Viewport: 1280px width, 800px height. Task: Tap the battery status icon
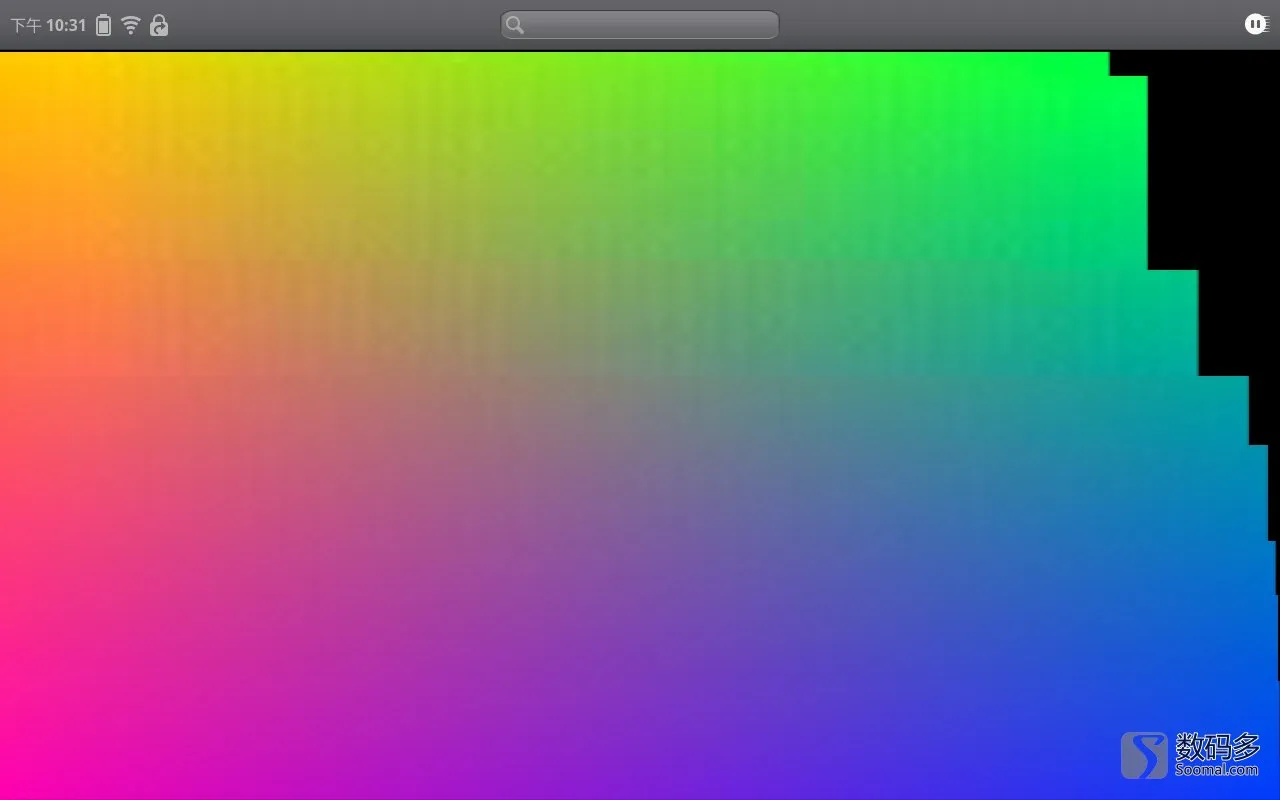point(103,25)
